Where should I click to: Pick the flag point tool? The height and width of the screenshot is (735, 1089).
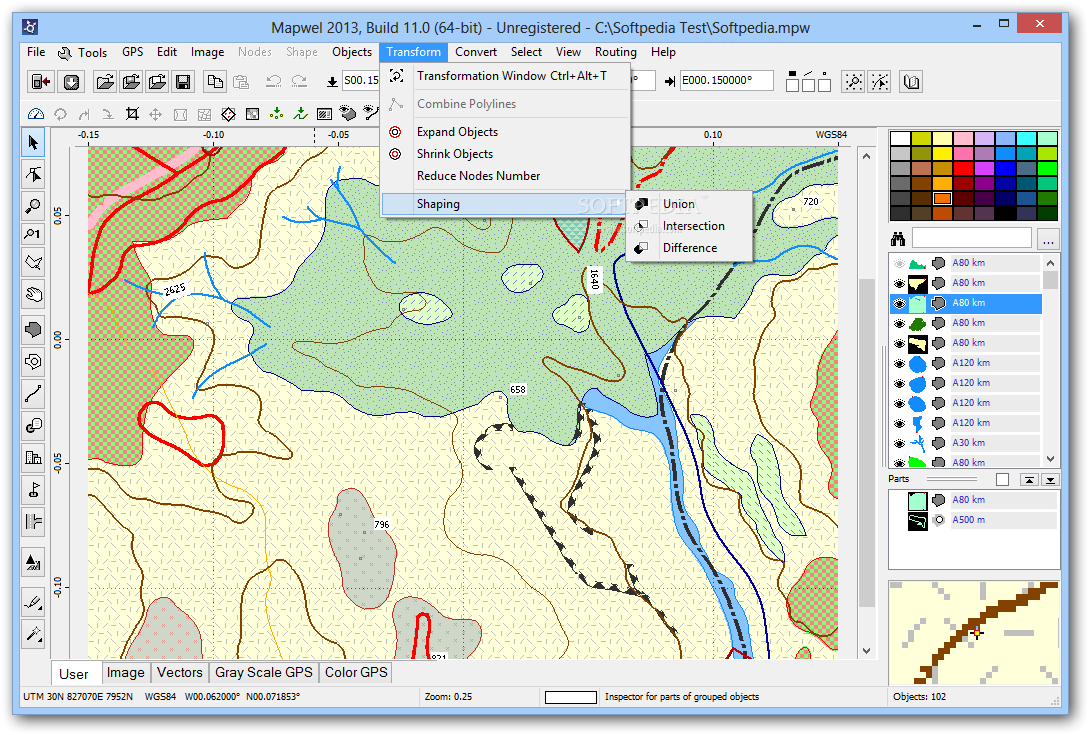point(33,490)
